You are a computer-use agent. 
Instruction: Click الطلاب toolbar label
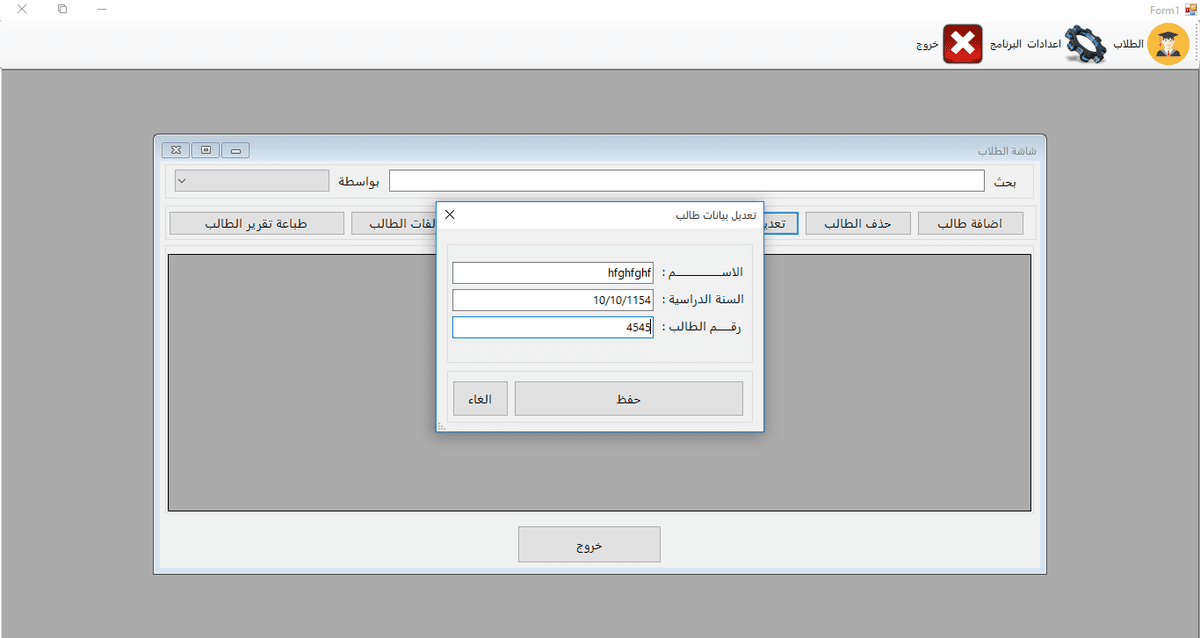(x=1128, y=45)
